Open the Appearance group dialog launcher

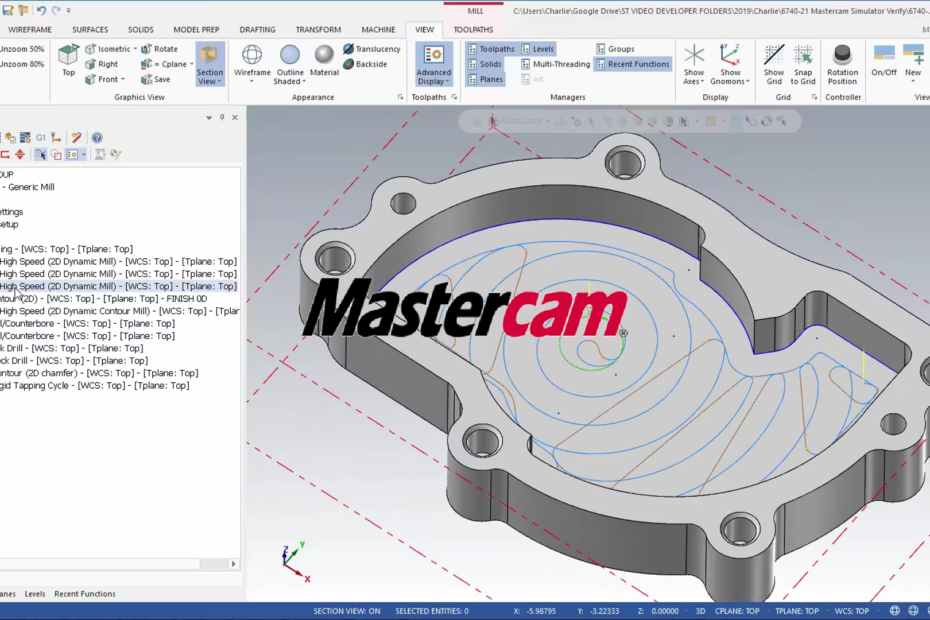[x=400, y=97]
